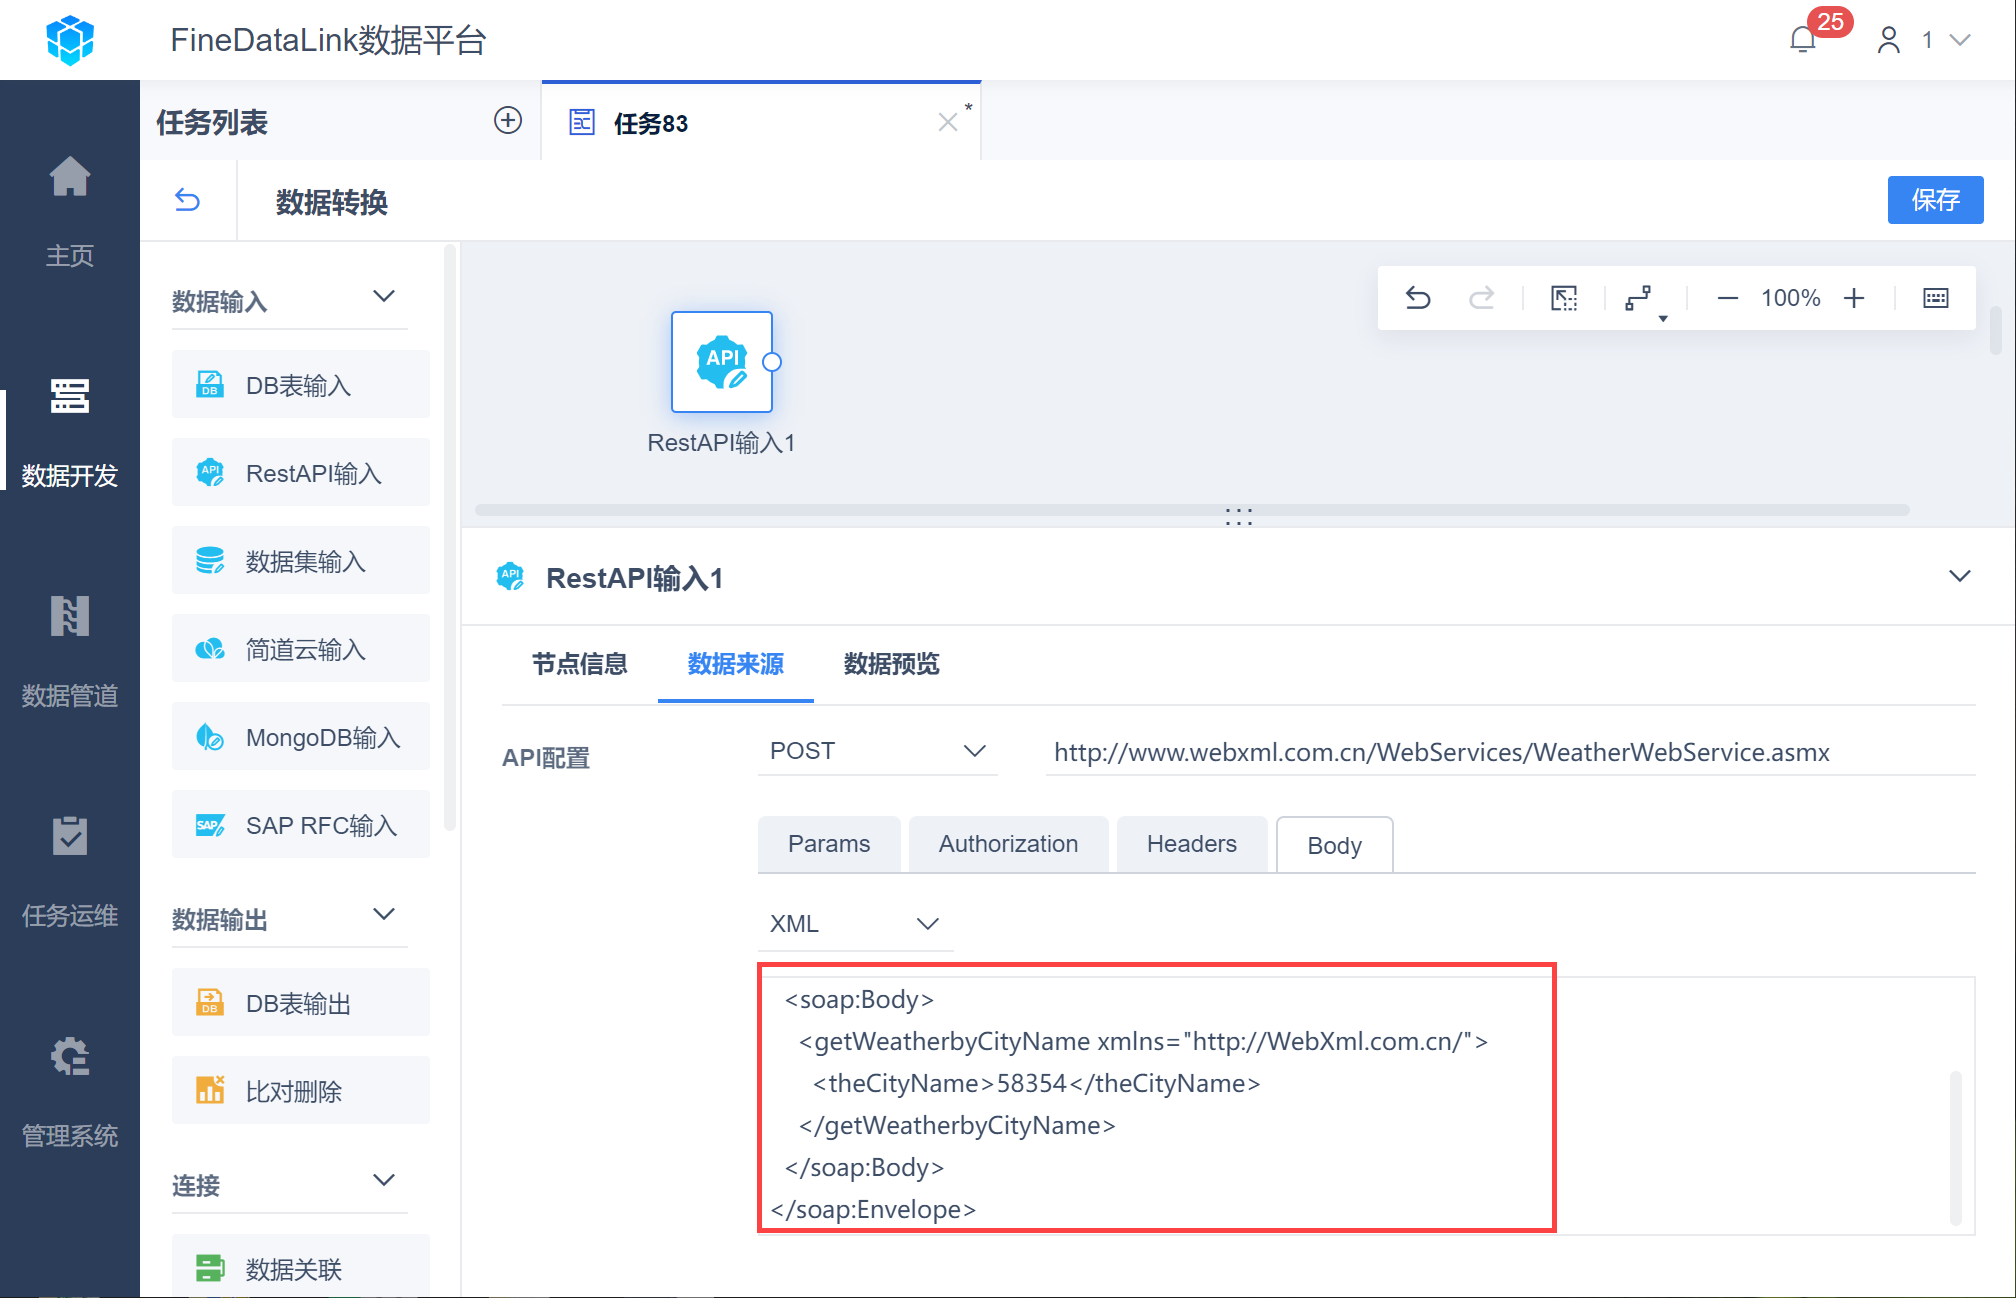This screenshot has height=1298, width=2016.
Task: Click the API URL input field
Action: coord(1508,752)
